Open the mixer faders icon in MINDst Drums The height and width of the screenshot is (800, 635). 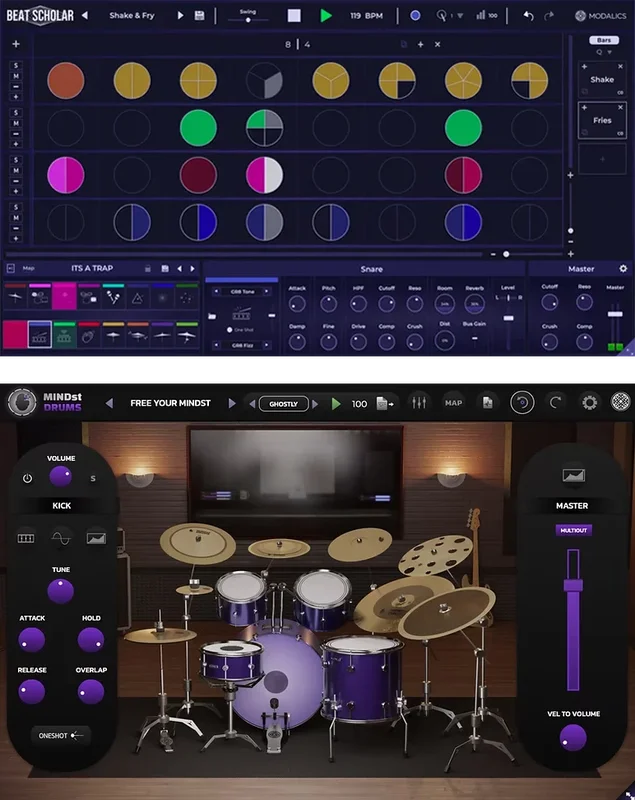click(419, 403)
